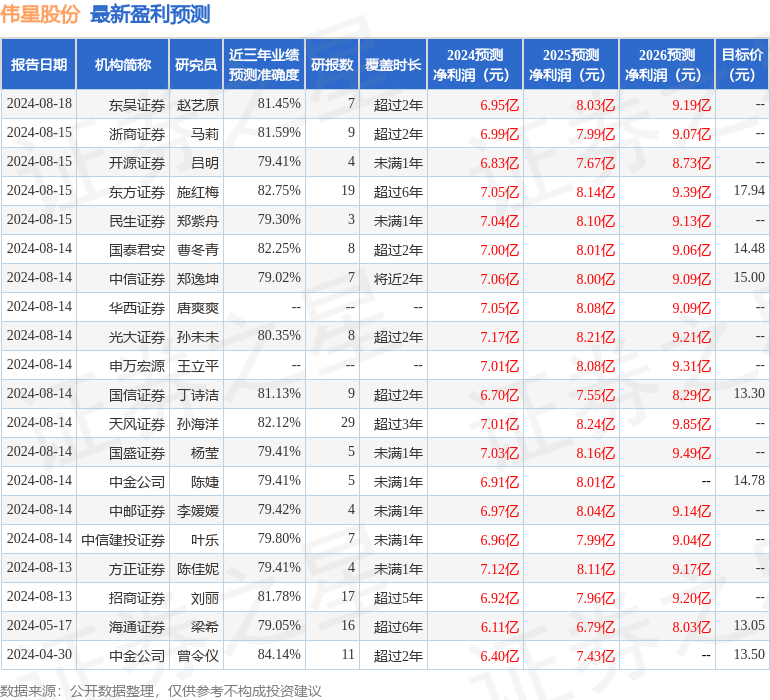Click the 研报数 column header
This screenshot has height=700, width=770.
point(332,65)
